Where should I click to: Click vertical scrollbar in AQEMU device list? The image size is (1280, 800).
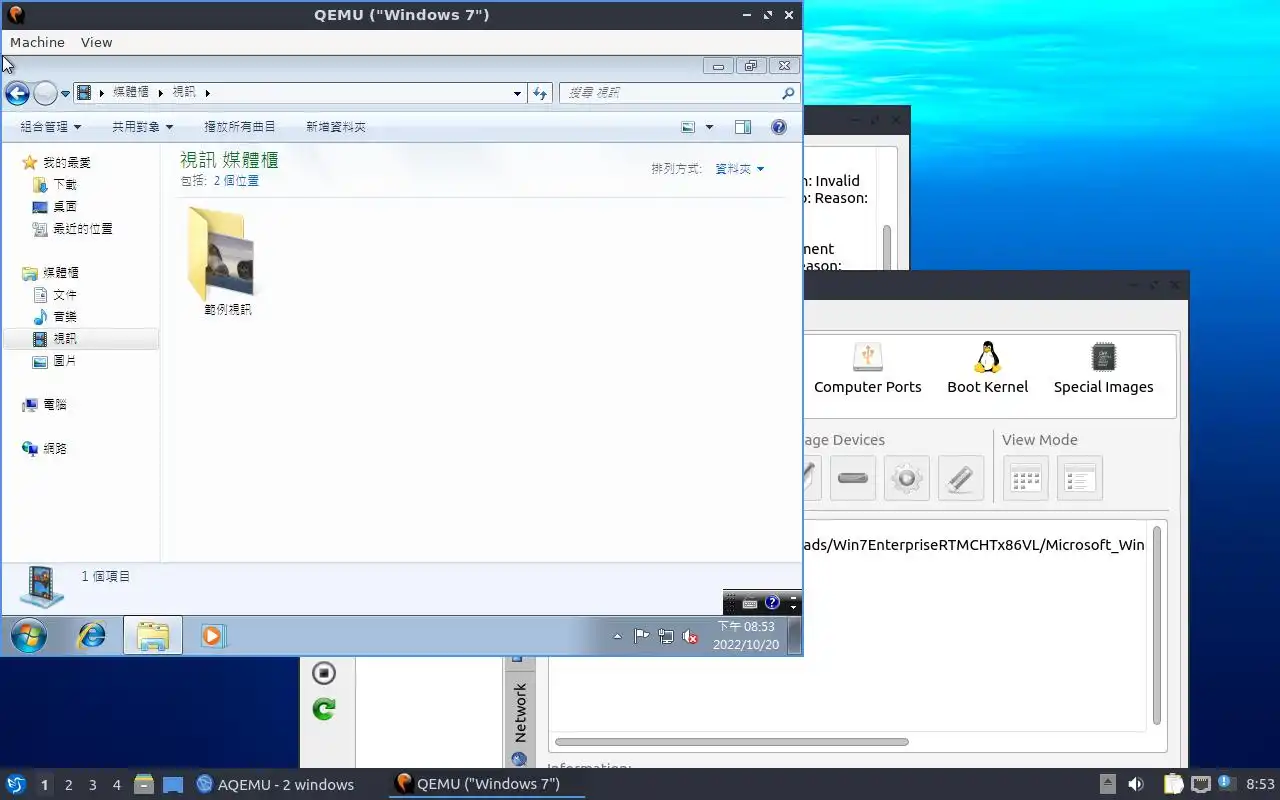point(1157,625)
